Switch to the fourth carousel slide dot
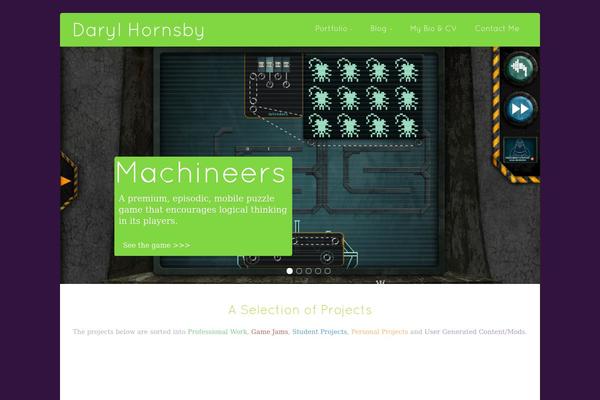This screenshot has height=400, width=600. pos(318,271)
